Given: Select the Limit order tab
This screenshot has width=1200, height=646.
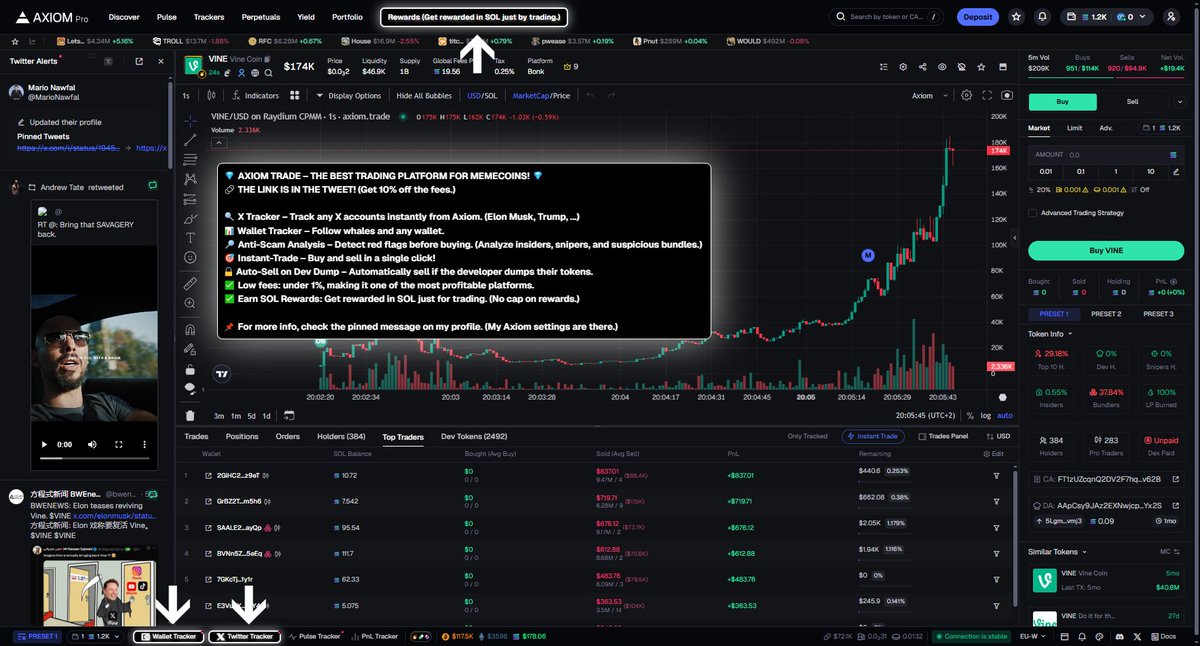Looking at the screenshot, I should pyautogui.click(x=1074, y=128).
